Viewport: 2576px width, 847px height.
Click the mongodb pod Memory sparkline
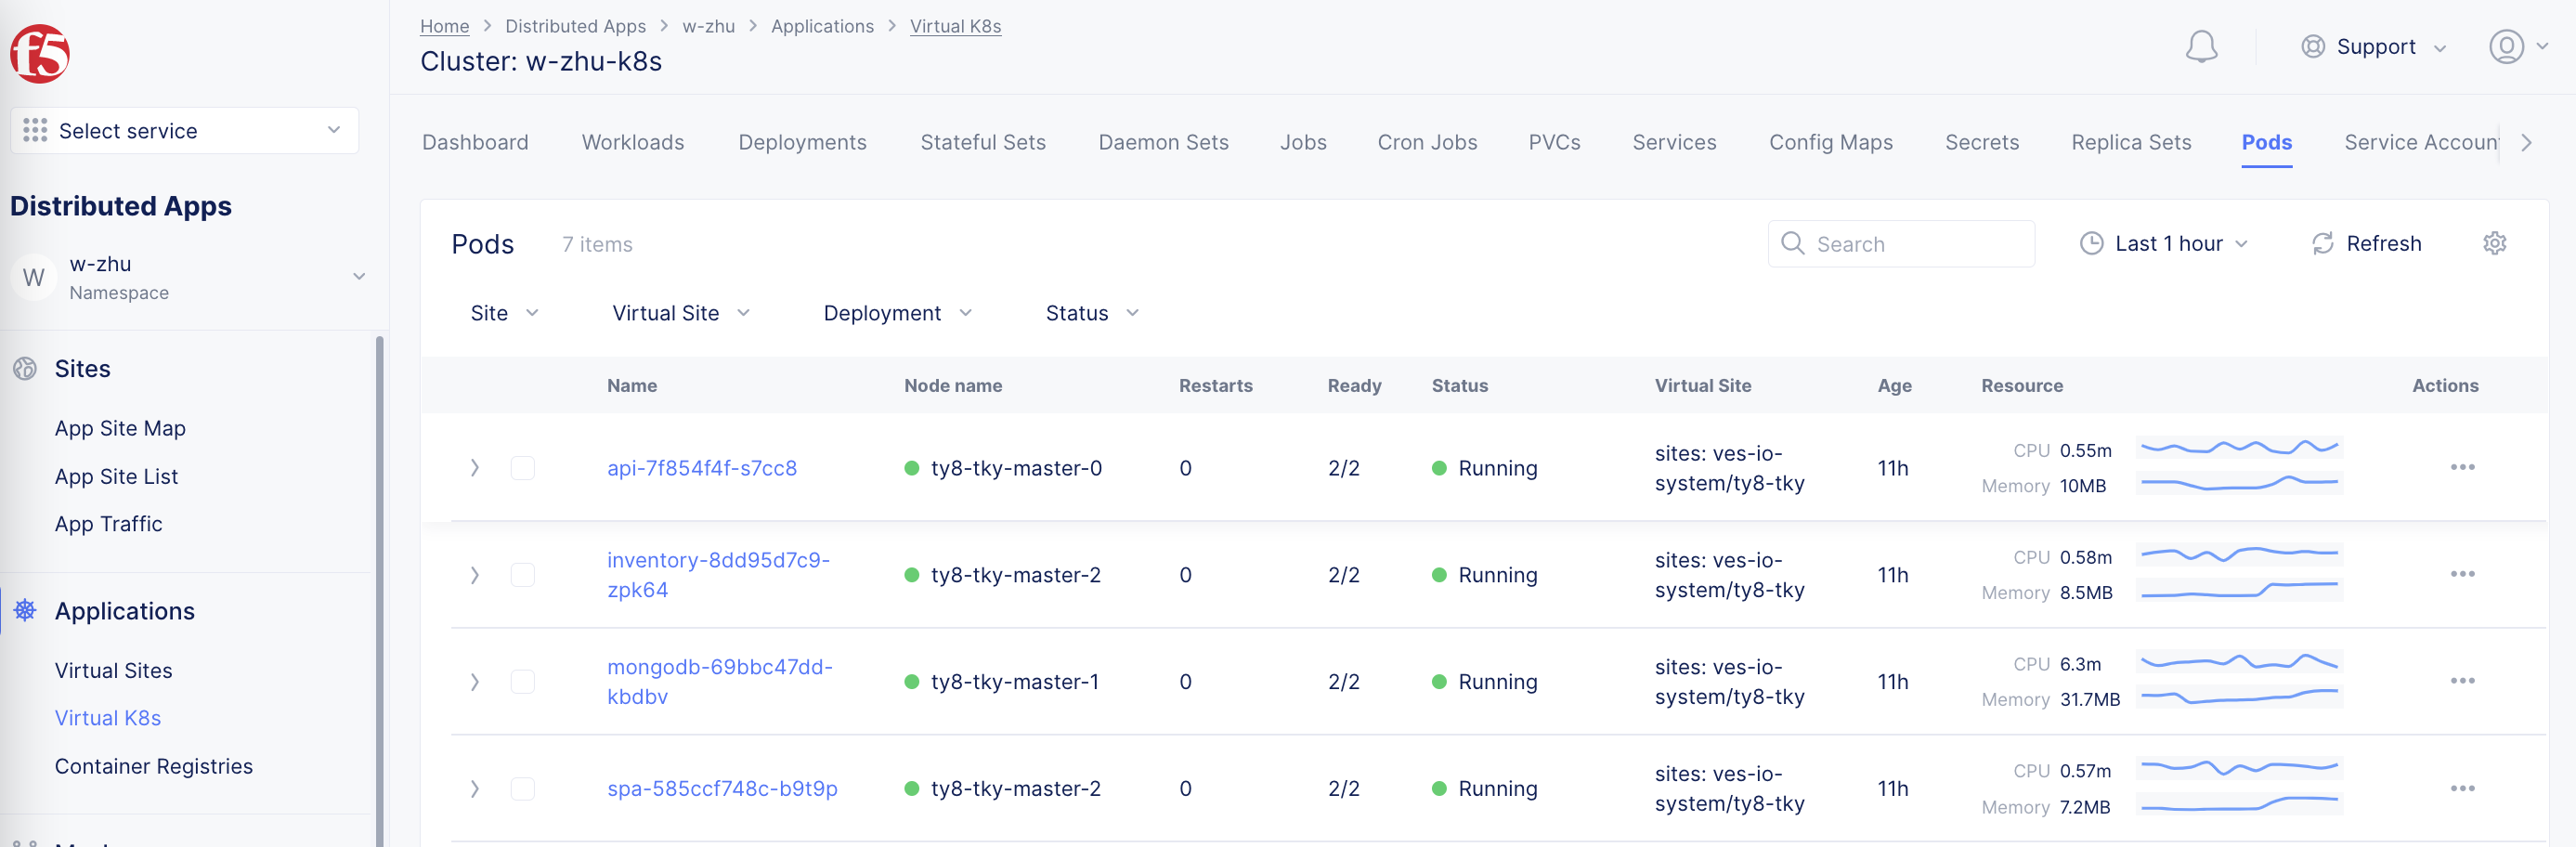pos(2239,696)
